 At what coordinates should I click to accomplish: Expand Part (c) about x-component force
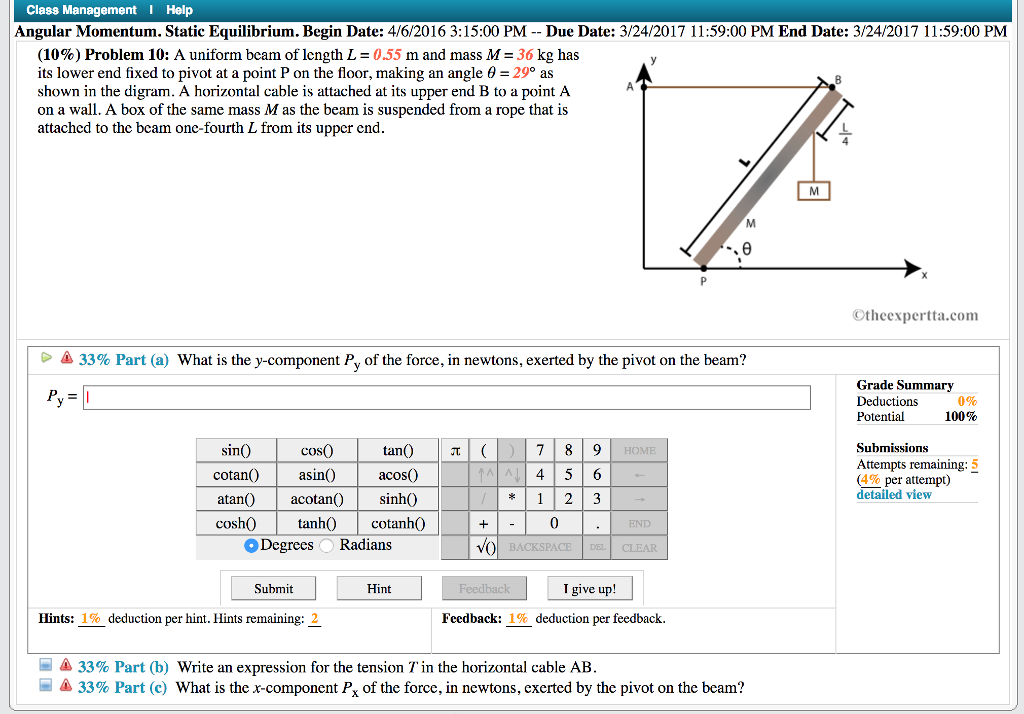(44, 687)
